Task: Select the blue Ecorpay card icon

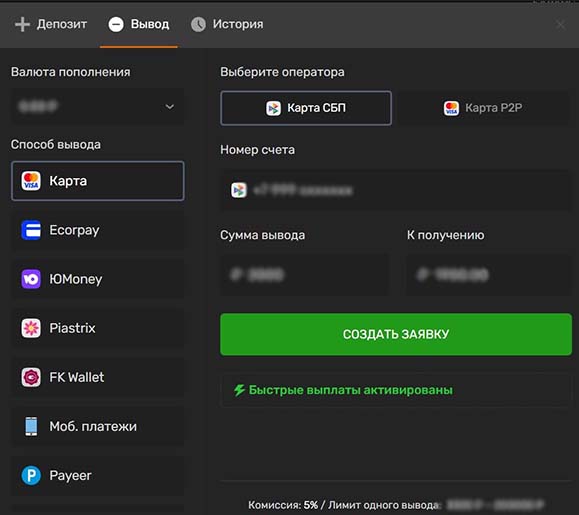Action: click(31, 230)
